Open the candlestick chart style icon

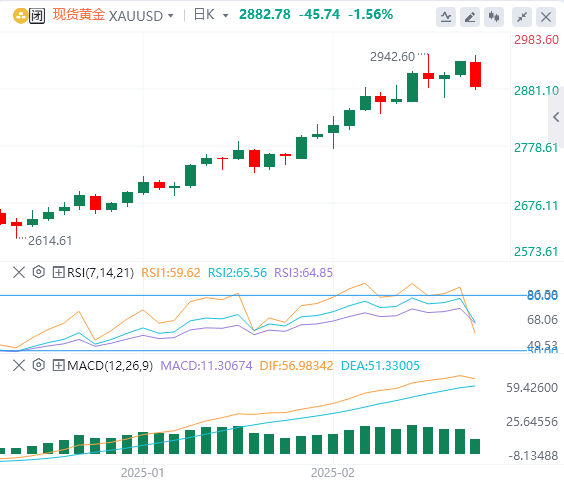pyautogui.click(x=494, y=17)
